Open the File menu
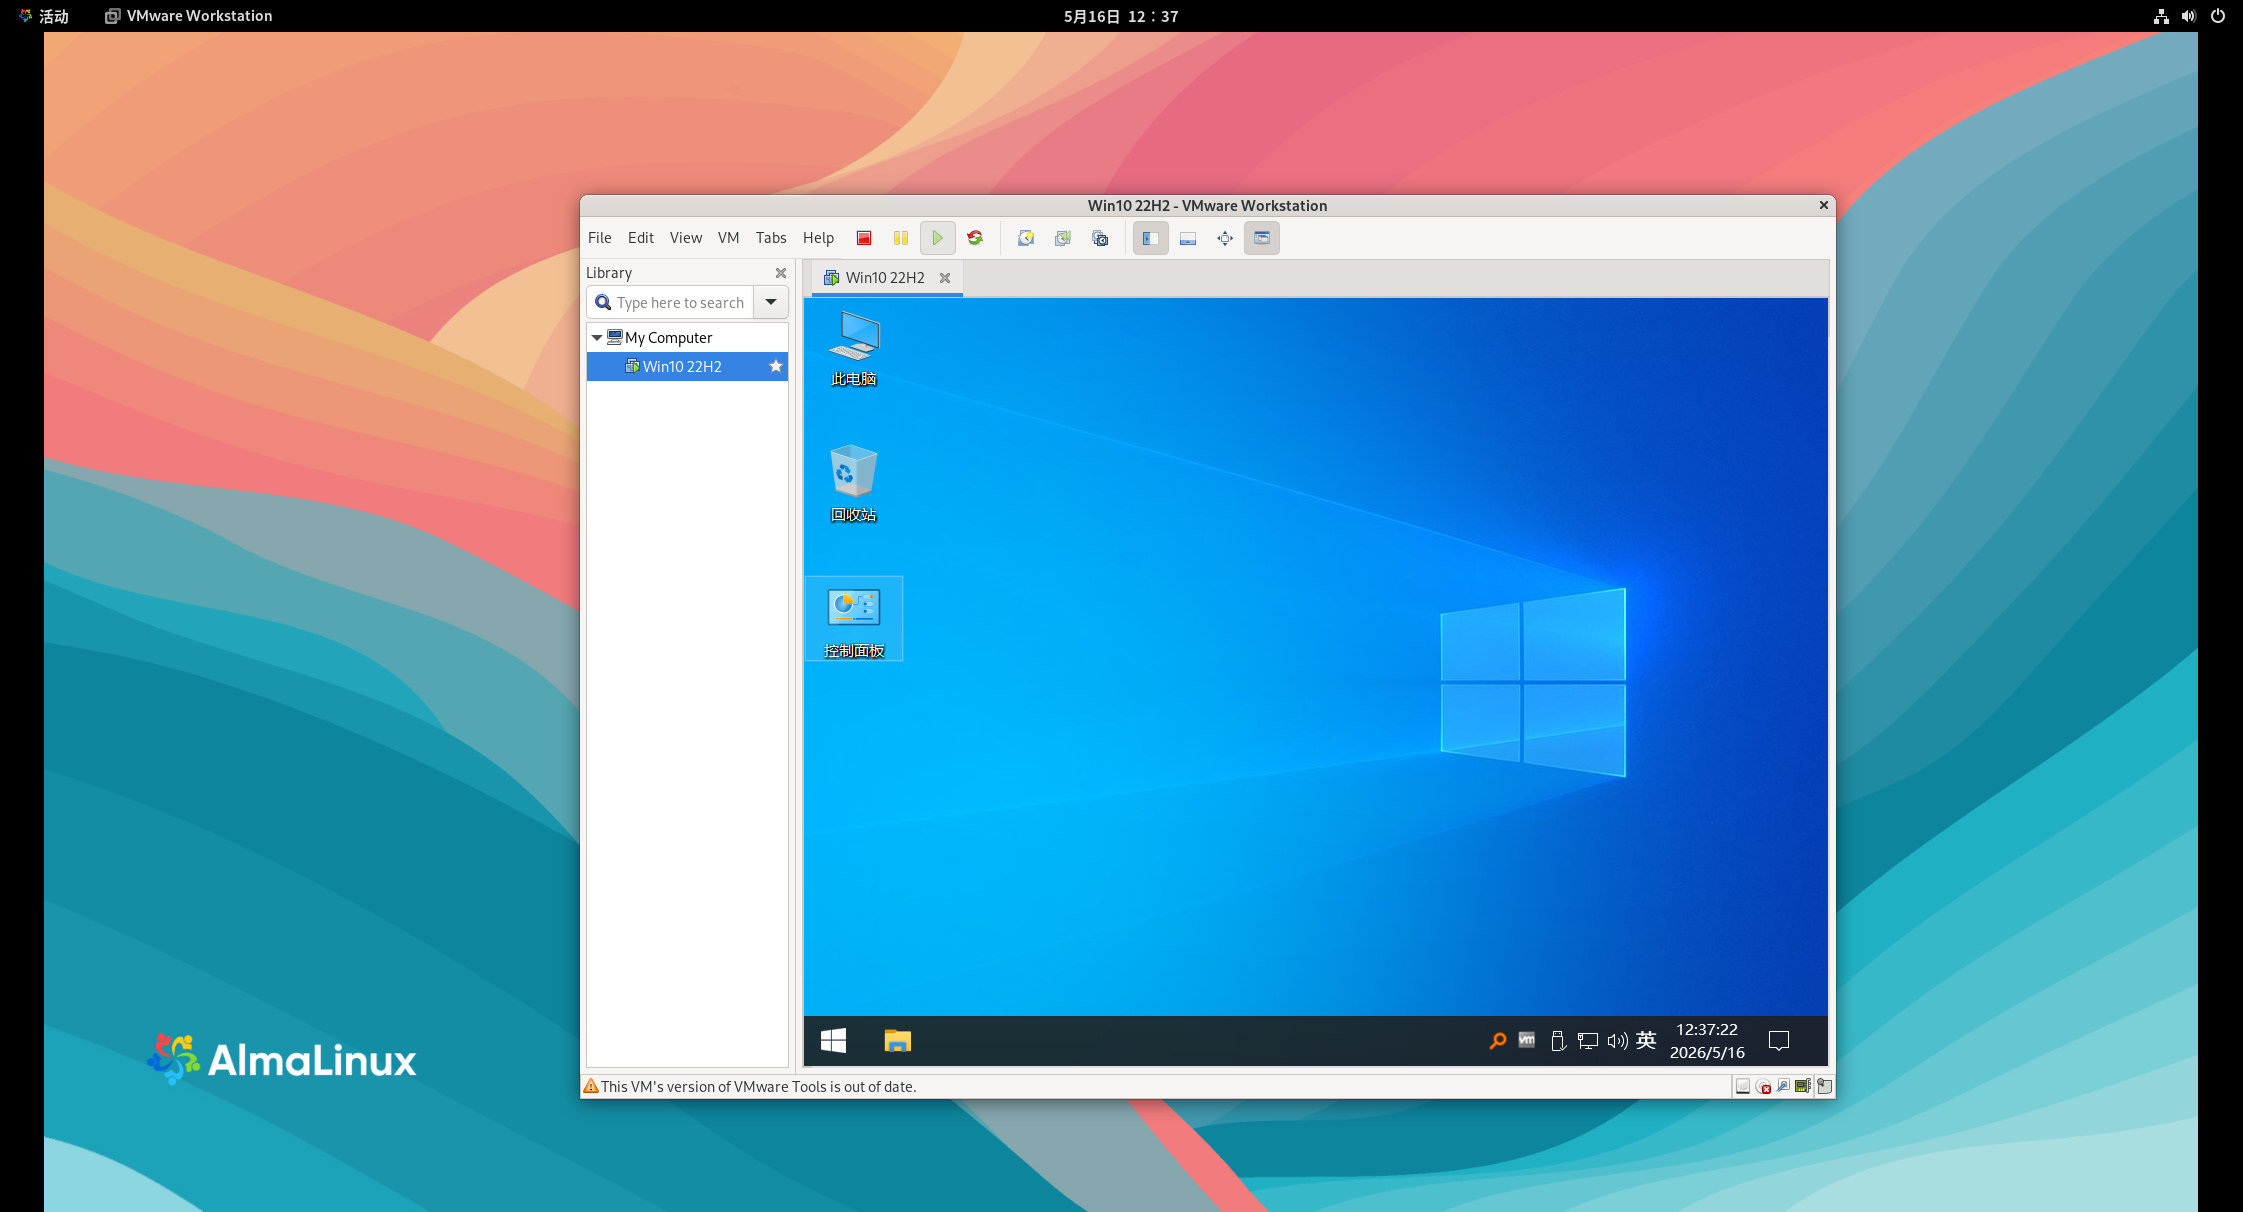Screen dimensions: 2243x1212 [600, 238]
